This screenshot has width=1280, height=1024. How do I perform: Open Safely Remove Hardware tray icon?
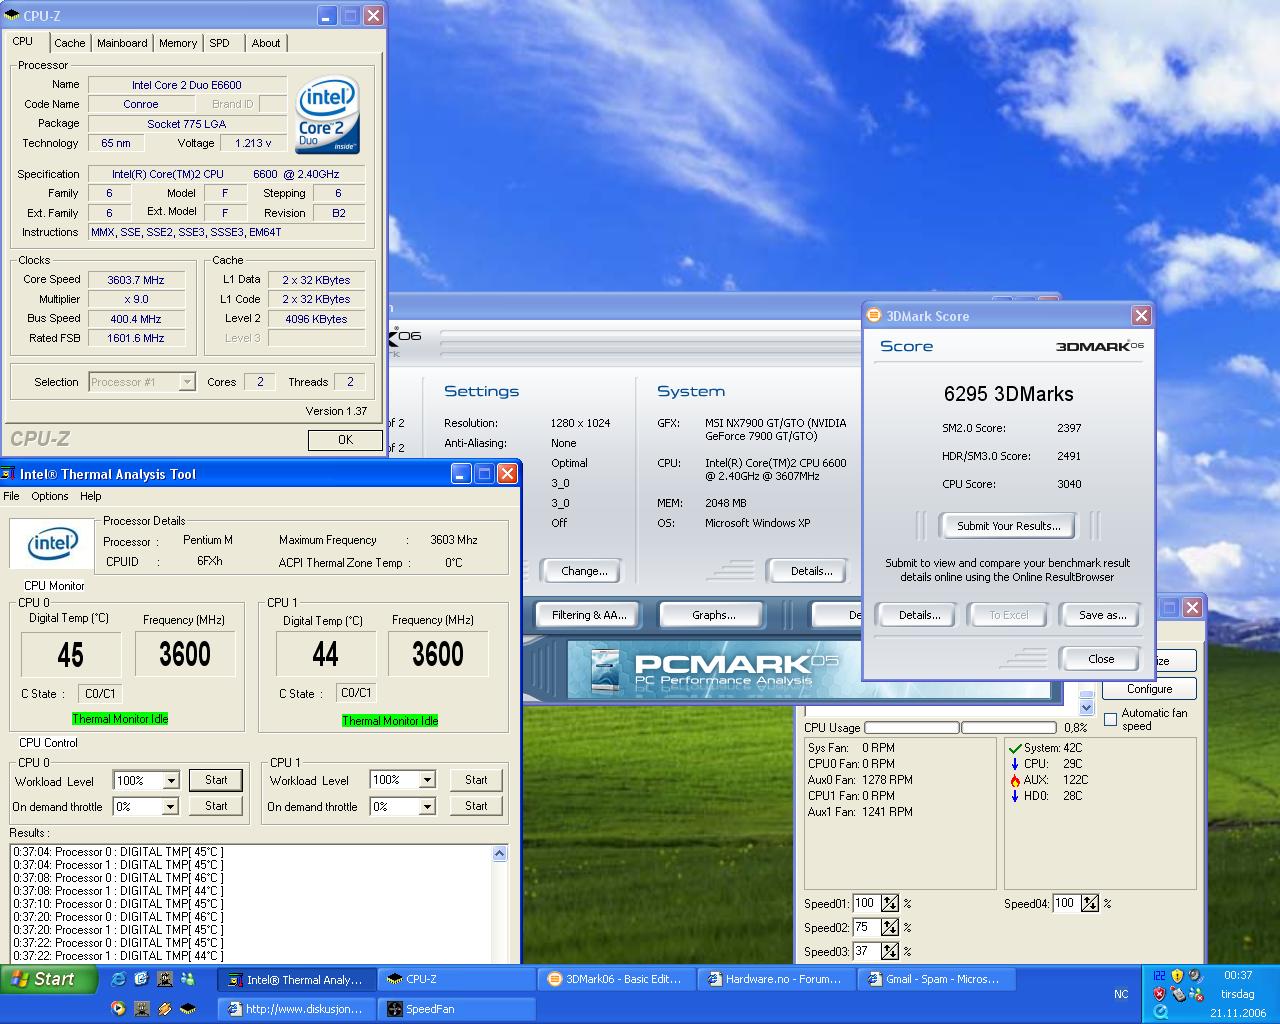point(1177,993)
